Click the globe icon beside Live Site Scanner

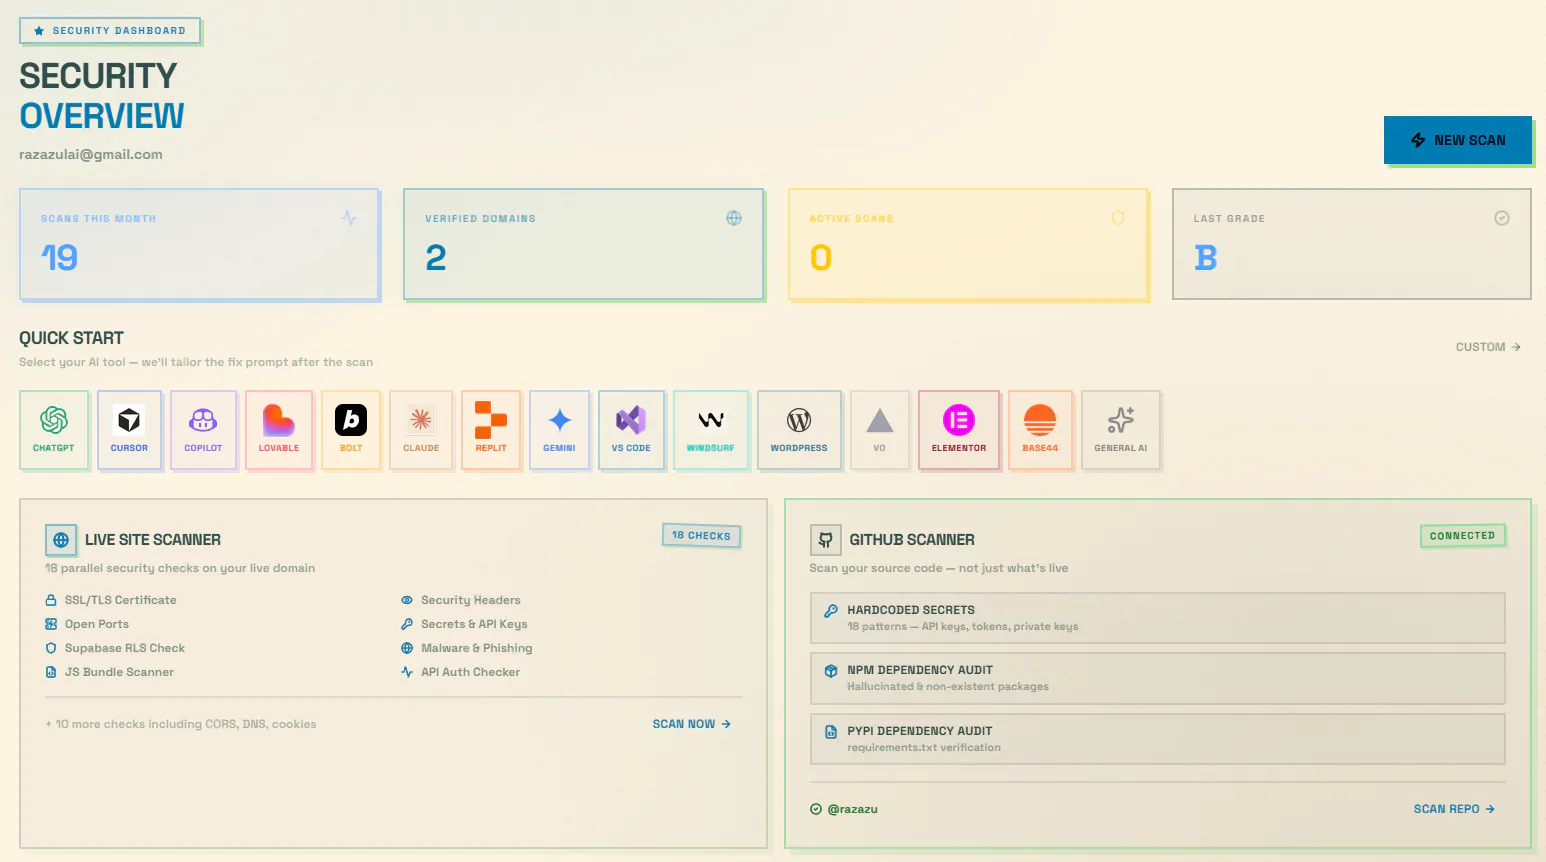click(61, 540)
